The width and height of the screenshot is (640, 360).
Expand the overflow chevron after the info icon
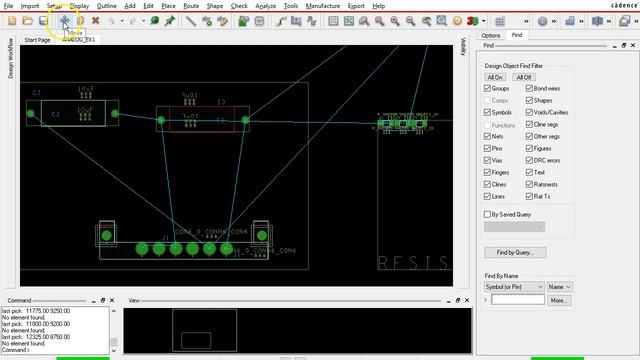(554, 21)
